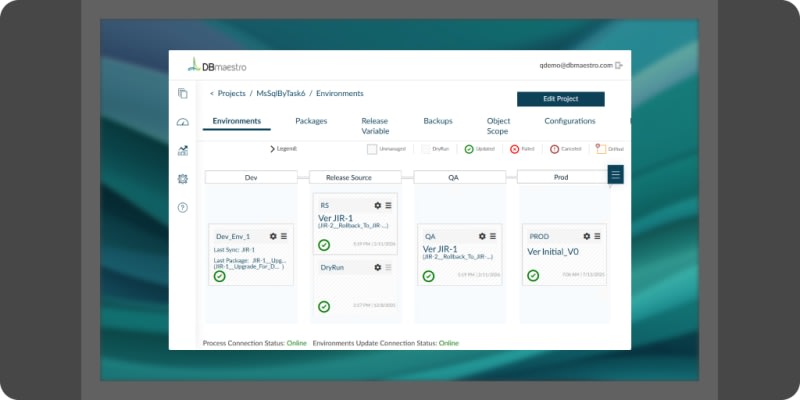Click the green check status on RS card
This screenshot has width=800, height=400.
pyautogui.click(x=324, y=245)
